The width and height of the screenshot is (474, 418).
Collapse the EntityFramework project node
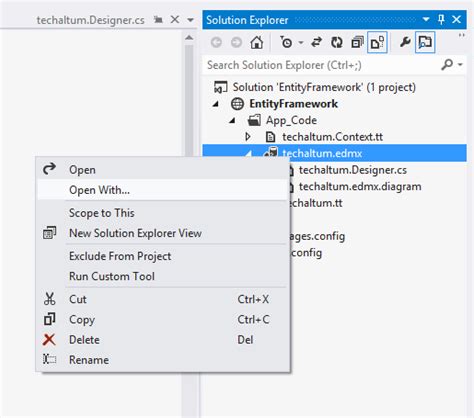[x=216, y=104]
